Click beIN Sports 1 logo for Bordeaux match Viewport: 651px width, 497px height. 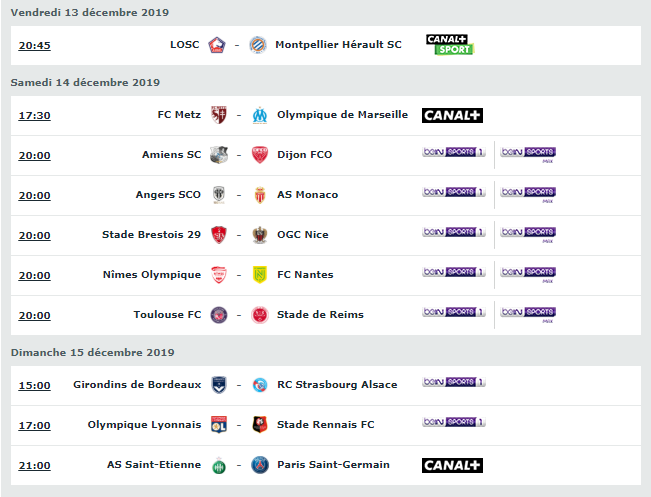(x=454, y=382)
